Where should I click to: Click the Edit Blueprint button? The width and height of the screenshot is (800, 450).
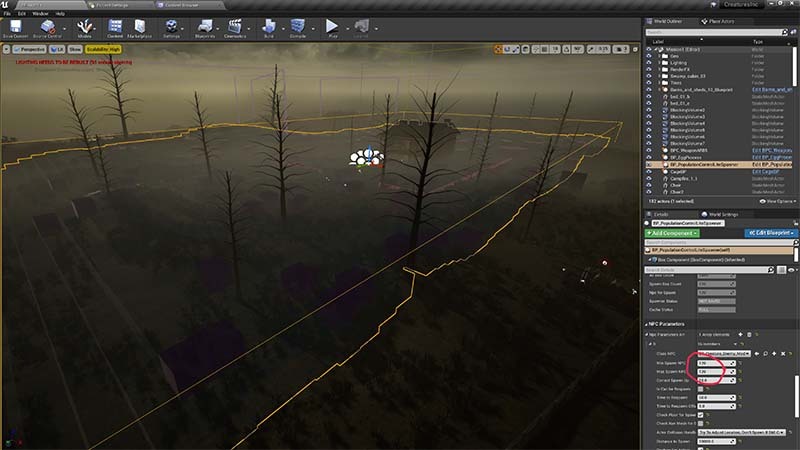tap(772, 232)
